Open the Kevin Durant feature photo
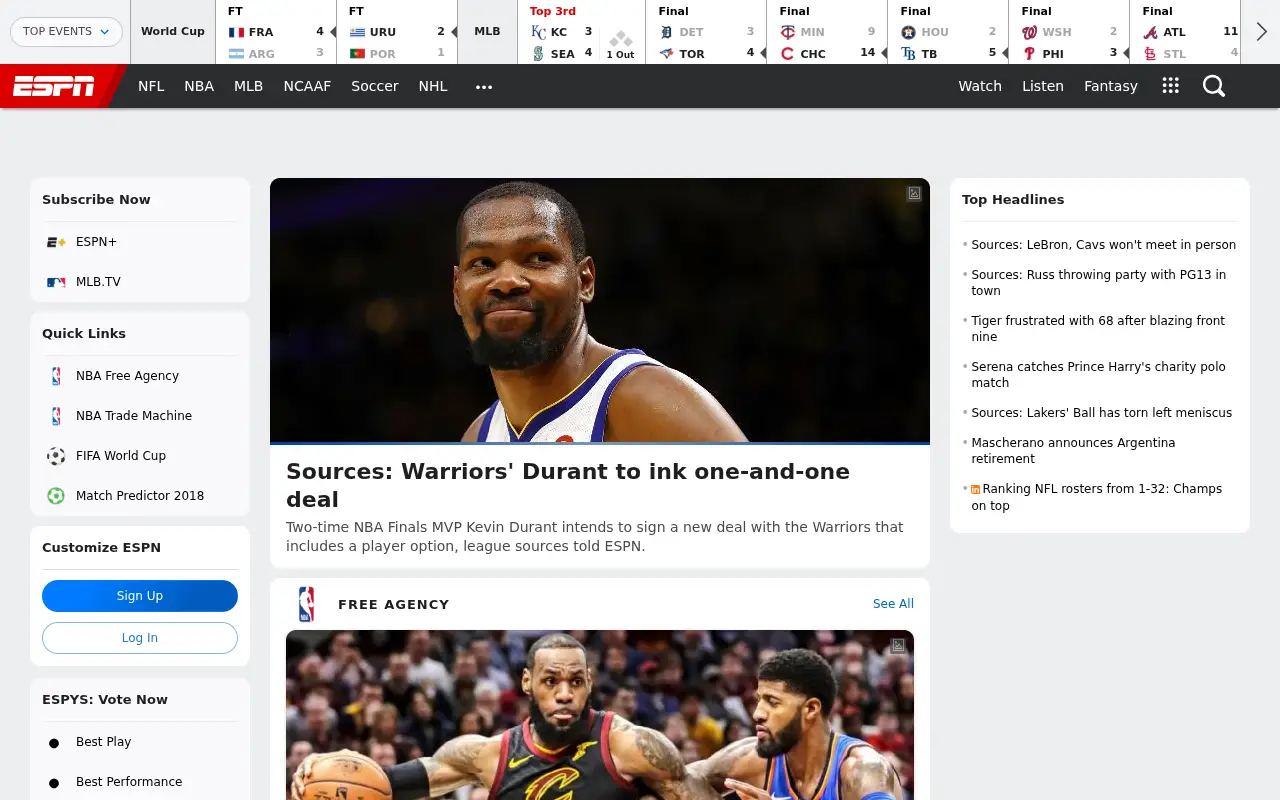Screen dimensions: 1280x800 (600, 310)
